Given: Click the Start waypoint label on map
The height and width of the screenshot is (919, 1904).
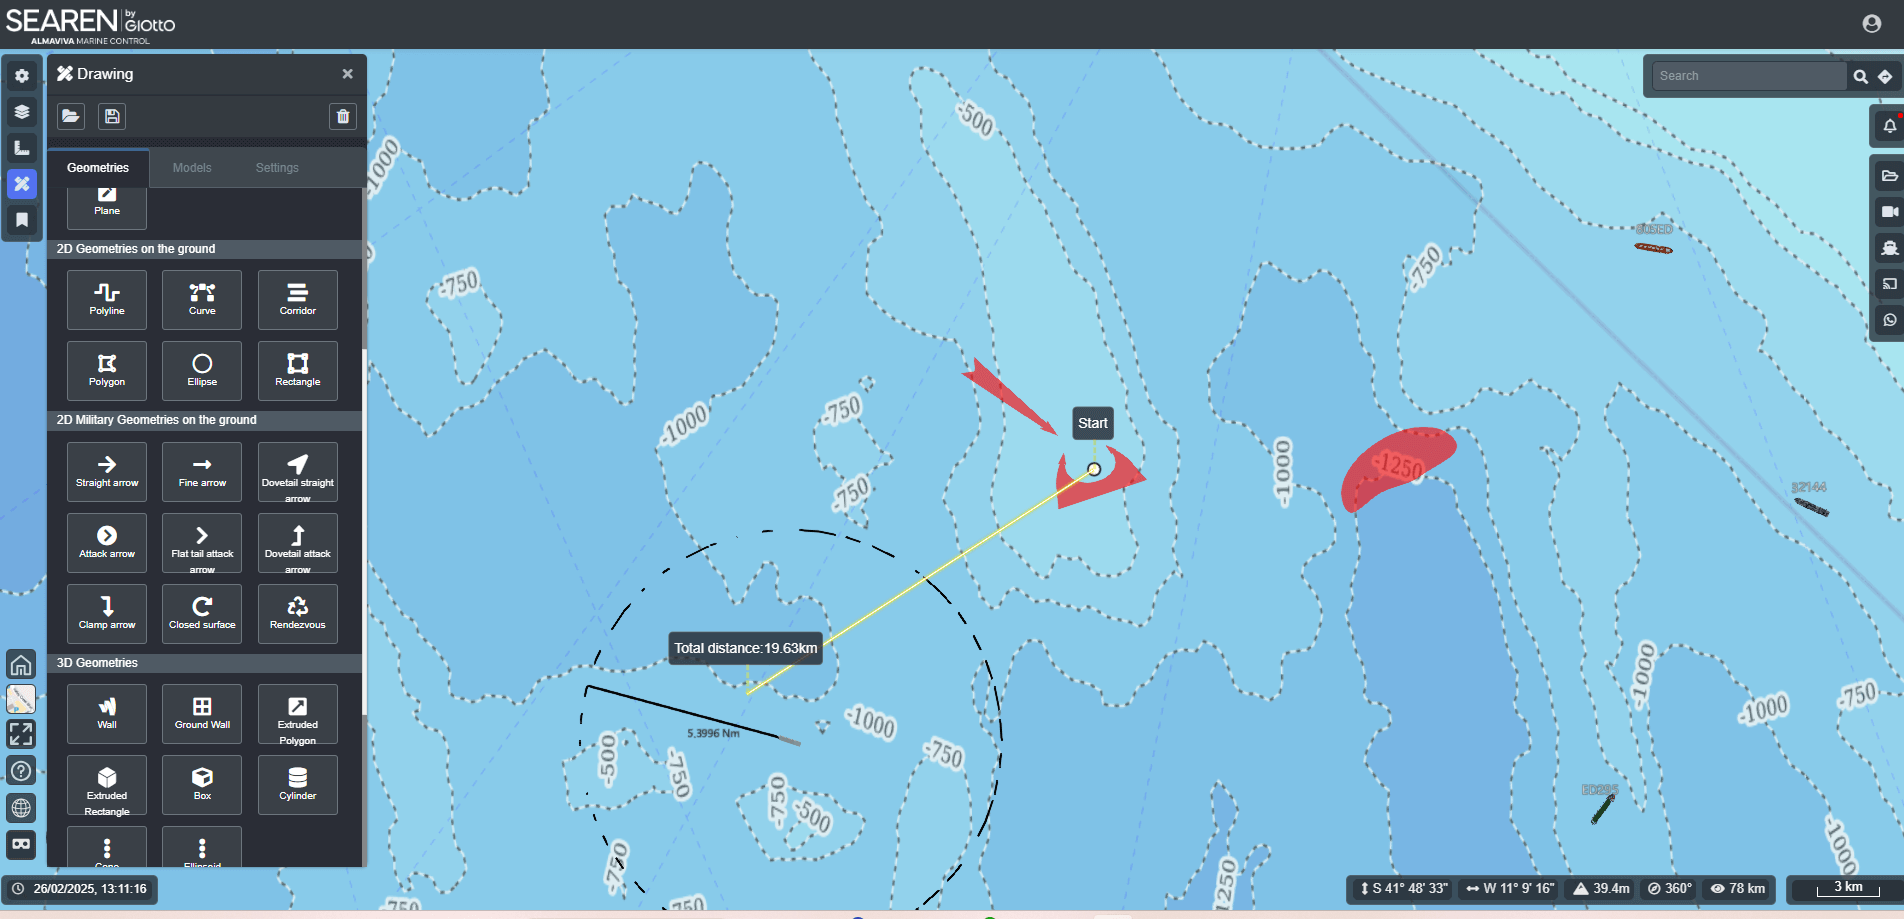Looking at the screenshot, I should 1092,423.
